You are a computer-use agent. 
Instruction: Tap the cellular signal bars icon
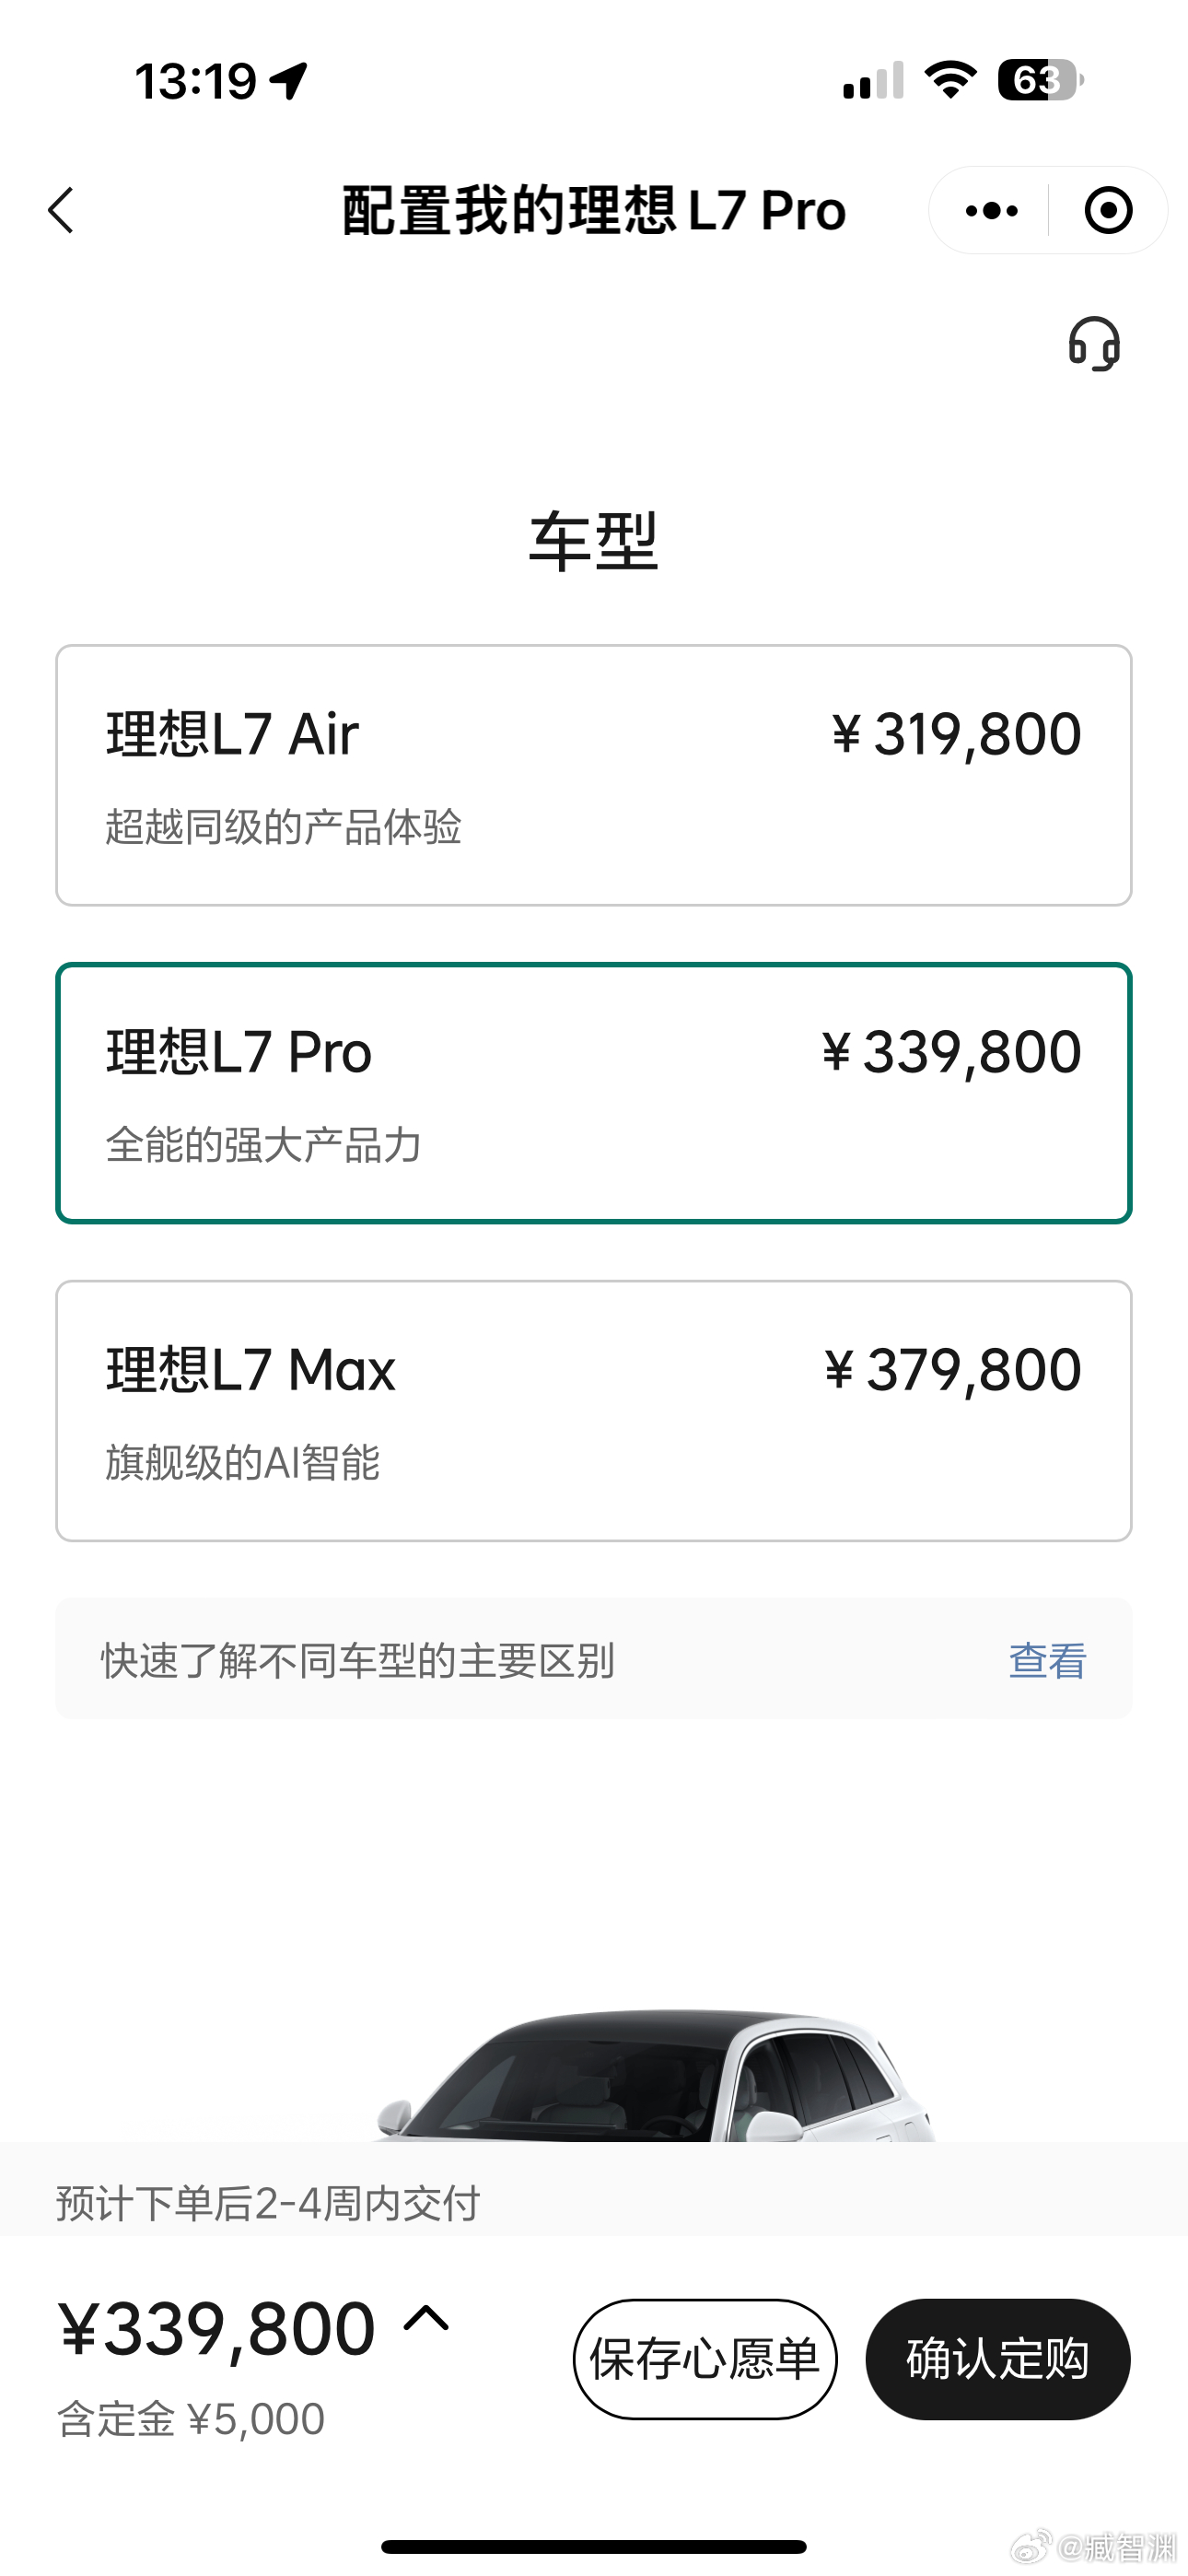pos(873,80)
